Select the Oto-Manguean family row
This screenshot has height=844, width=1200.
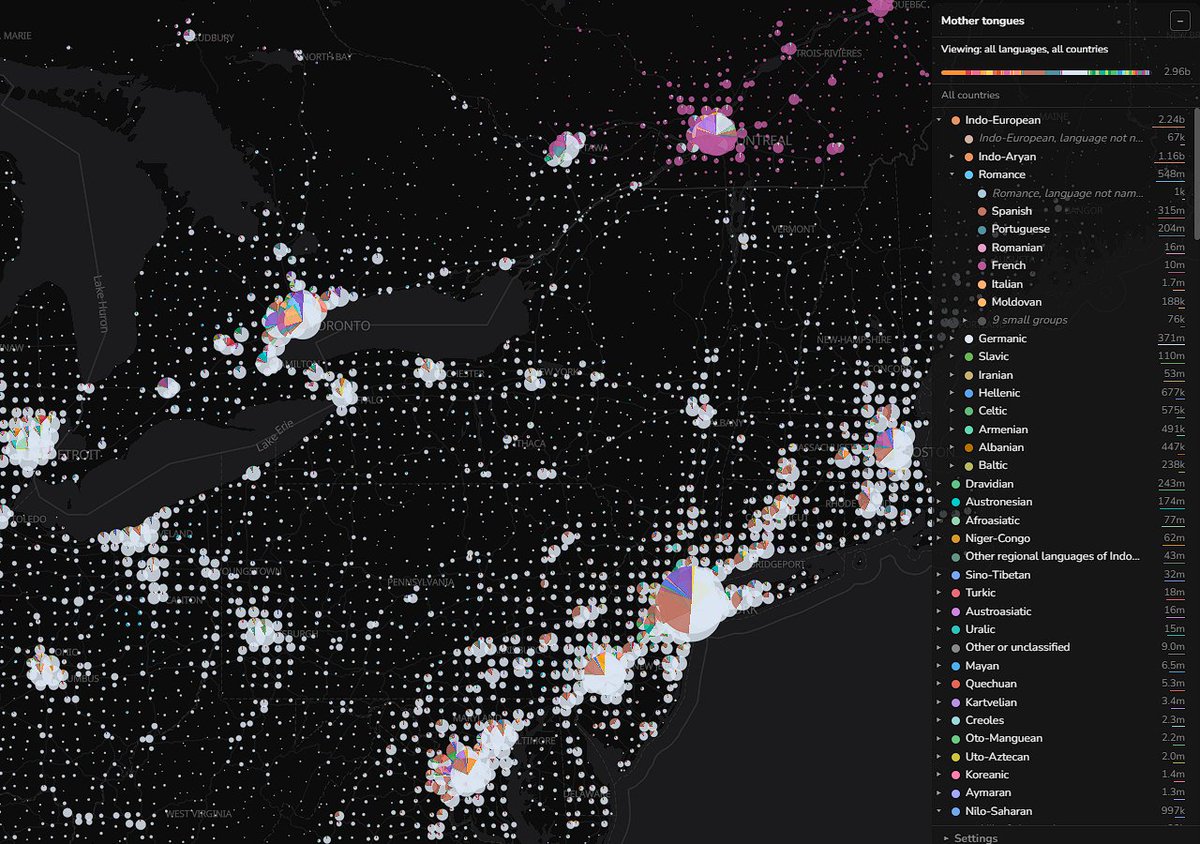1061,738
